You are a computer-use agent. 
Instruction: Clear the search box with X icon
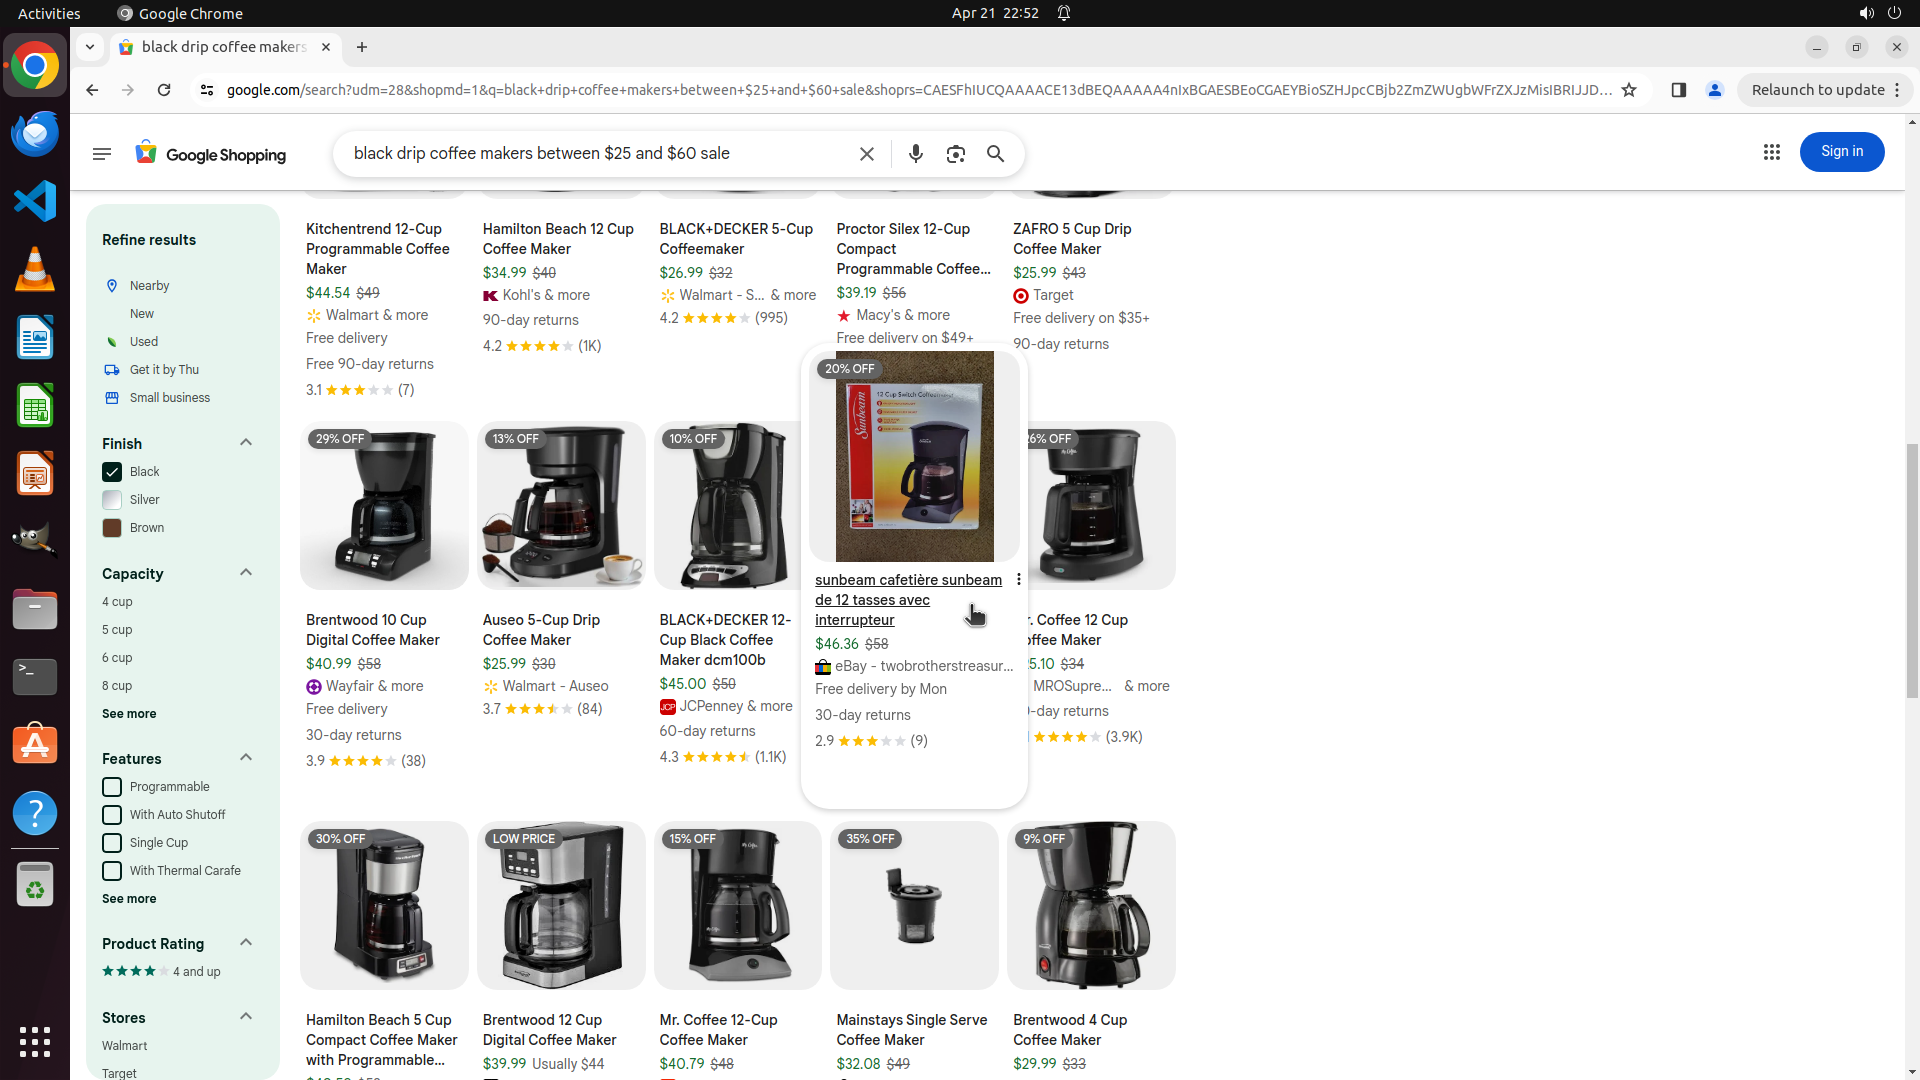coord(867,154)
